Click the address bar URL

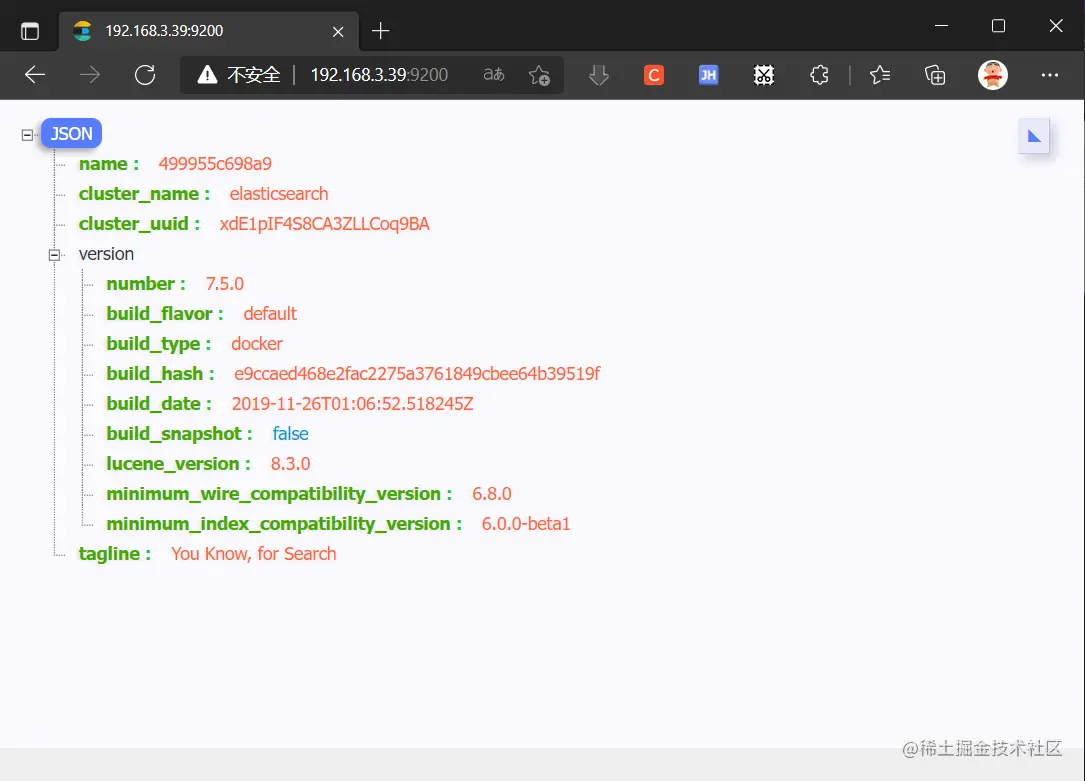(379, 75)
